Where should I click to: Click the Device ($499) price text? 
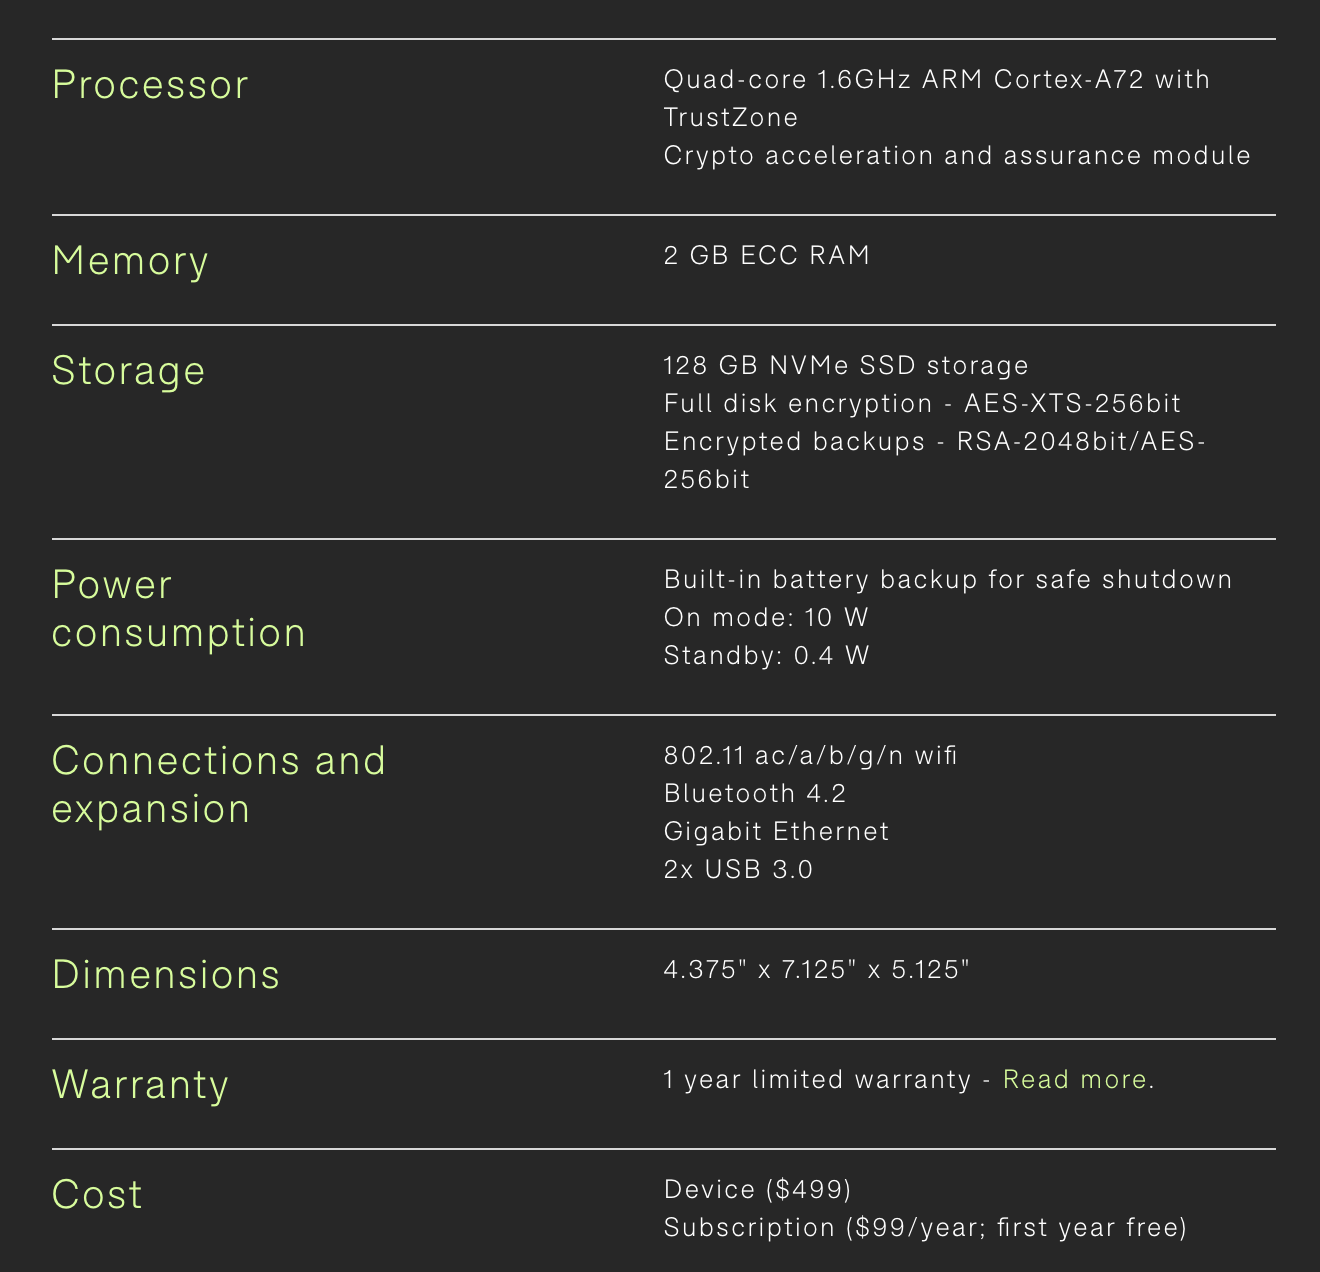(x=757, y=1190)
